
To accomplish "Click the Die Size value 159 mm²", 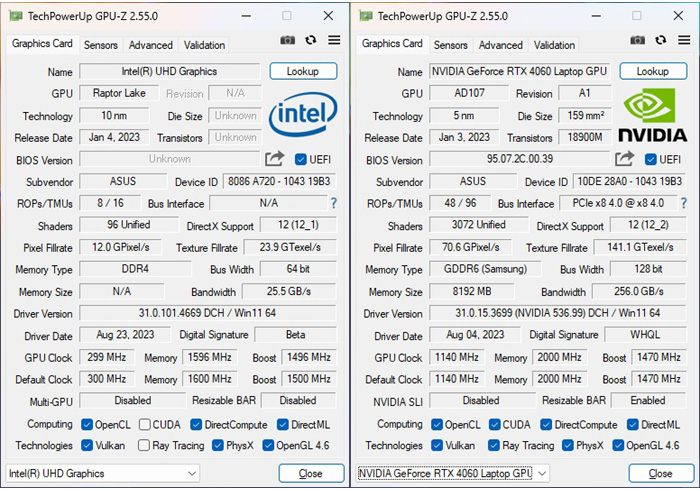I will click(585, 116).
